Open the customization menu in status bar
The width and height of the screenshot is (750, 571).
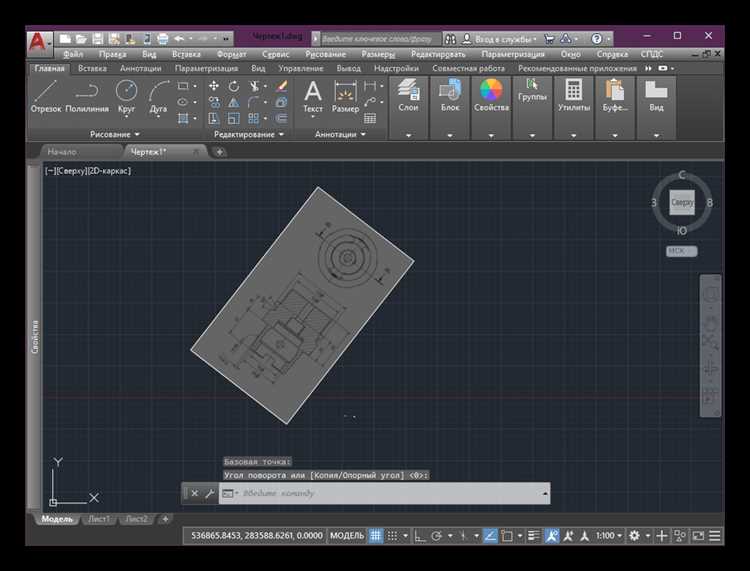click(715, 536)
